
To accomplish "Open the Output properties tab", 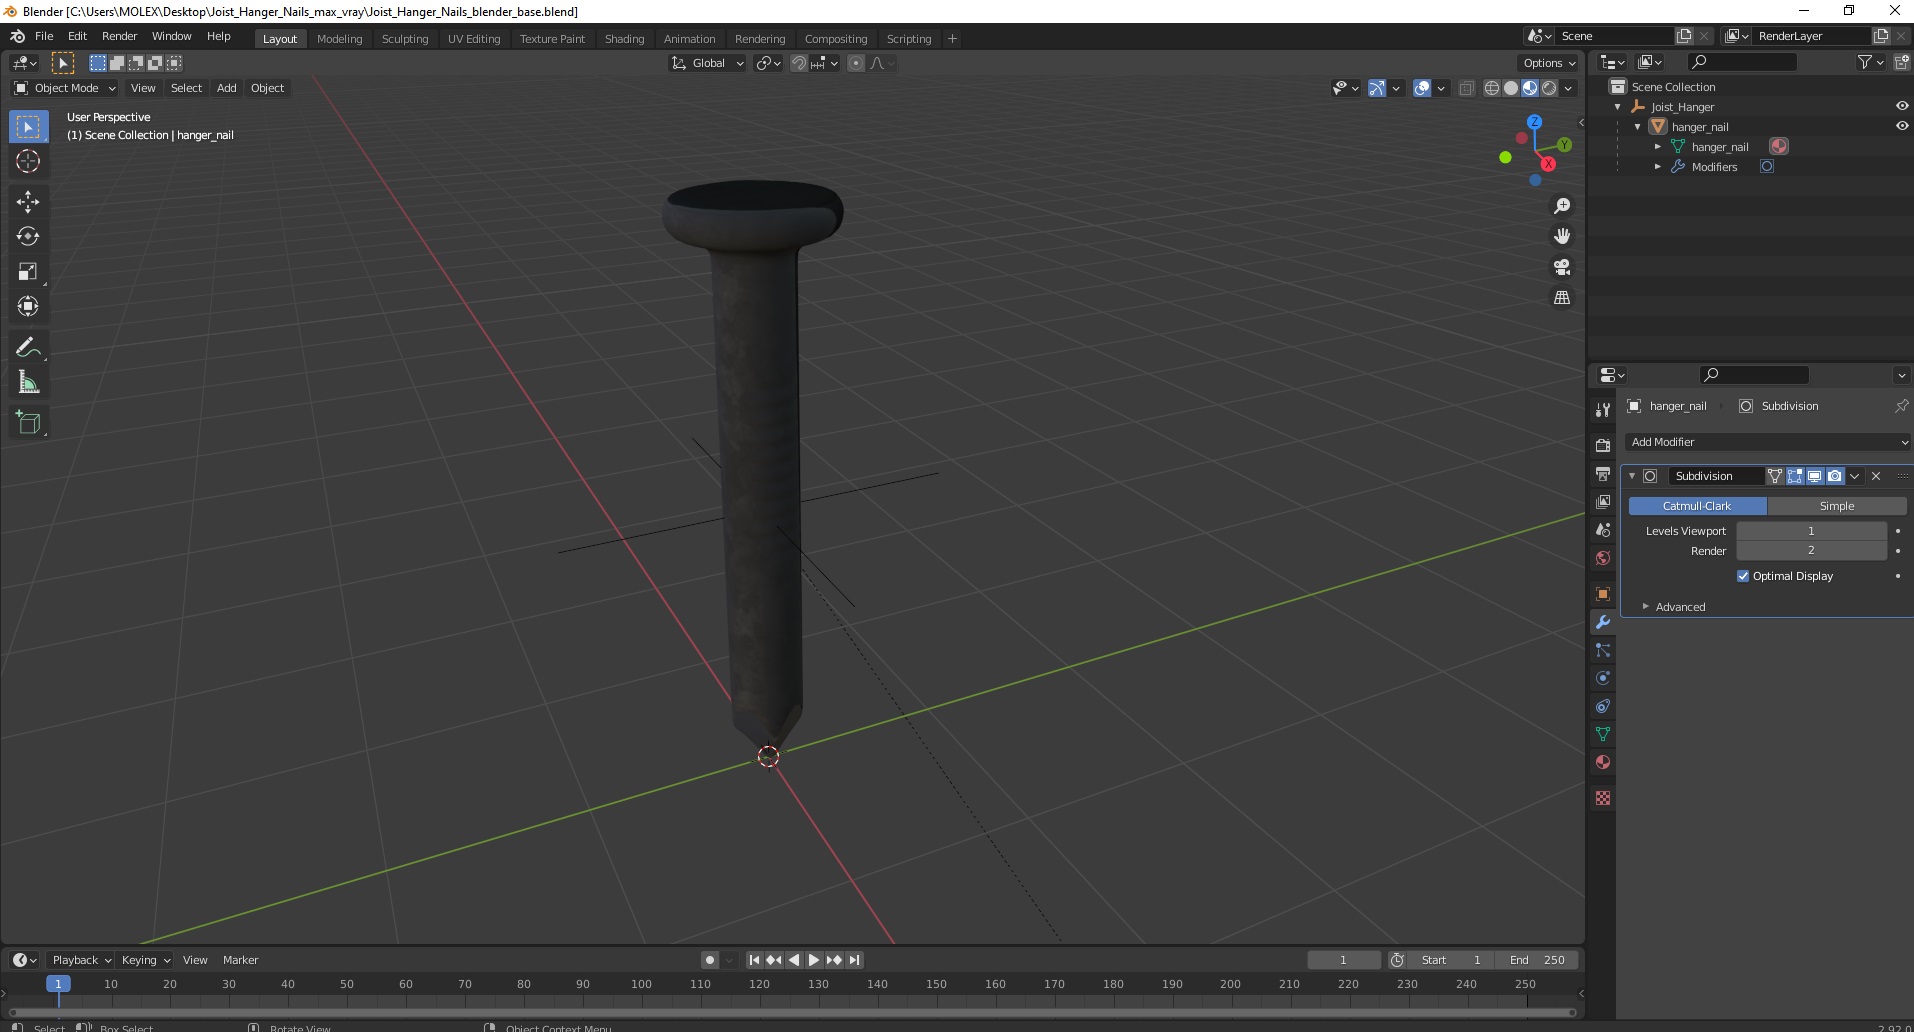I will [x=1603, y=473].
